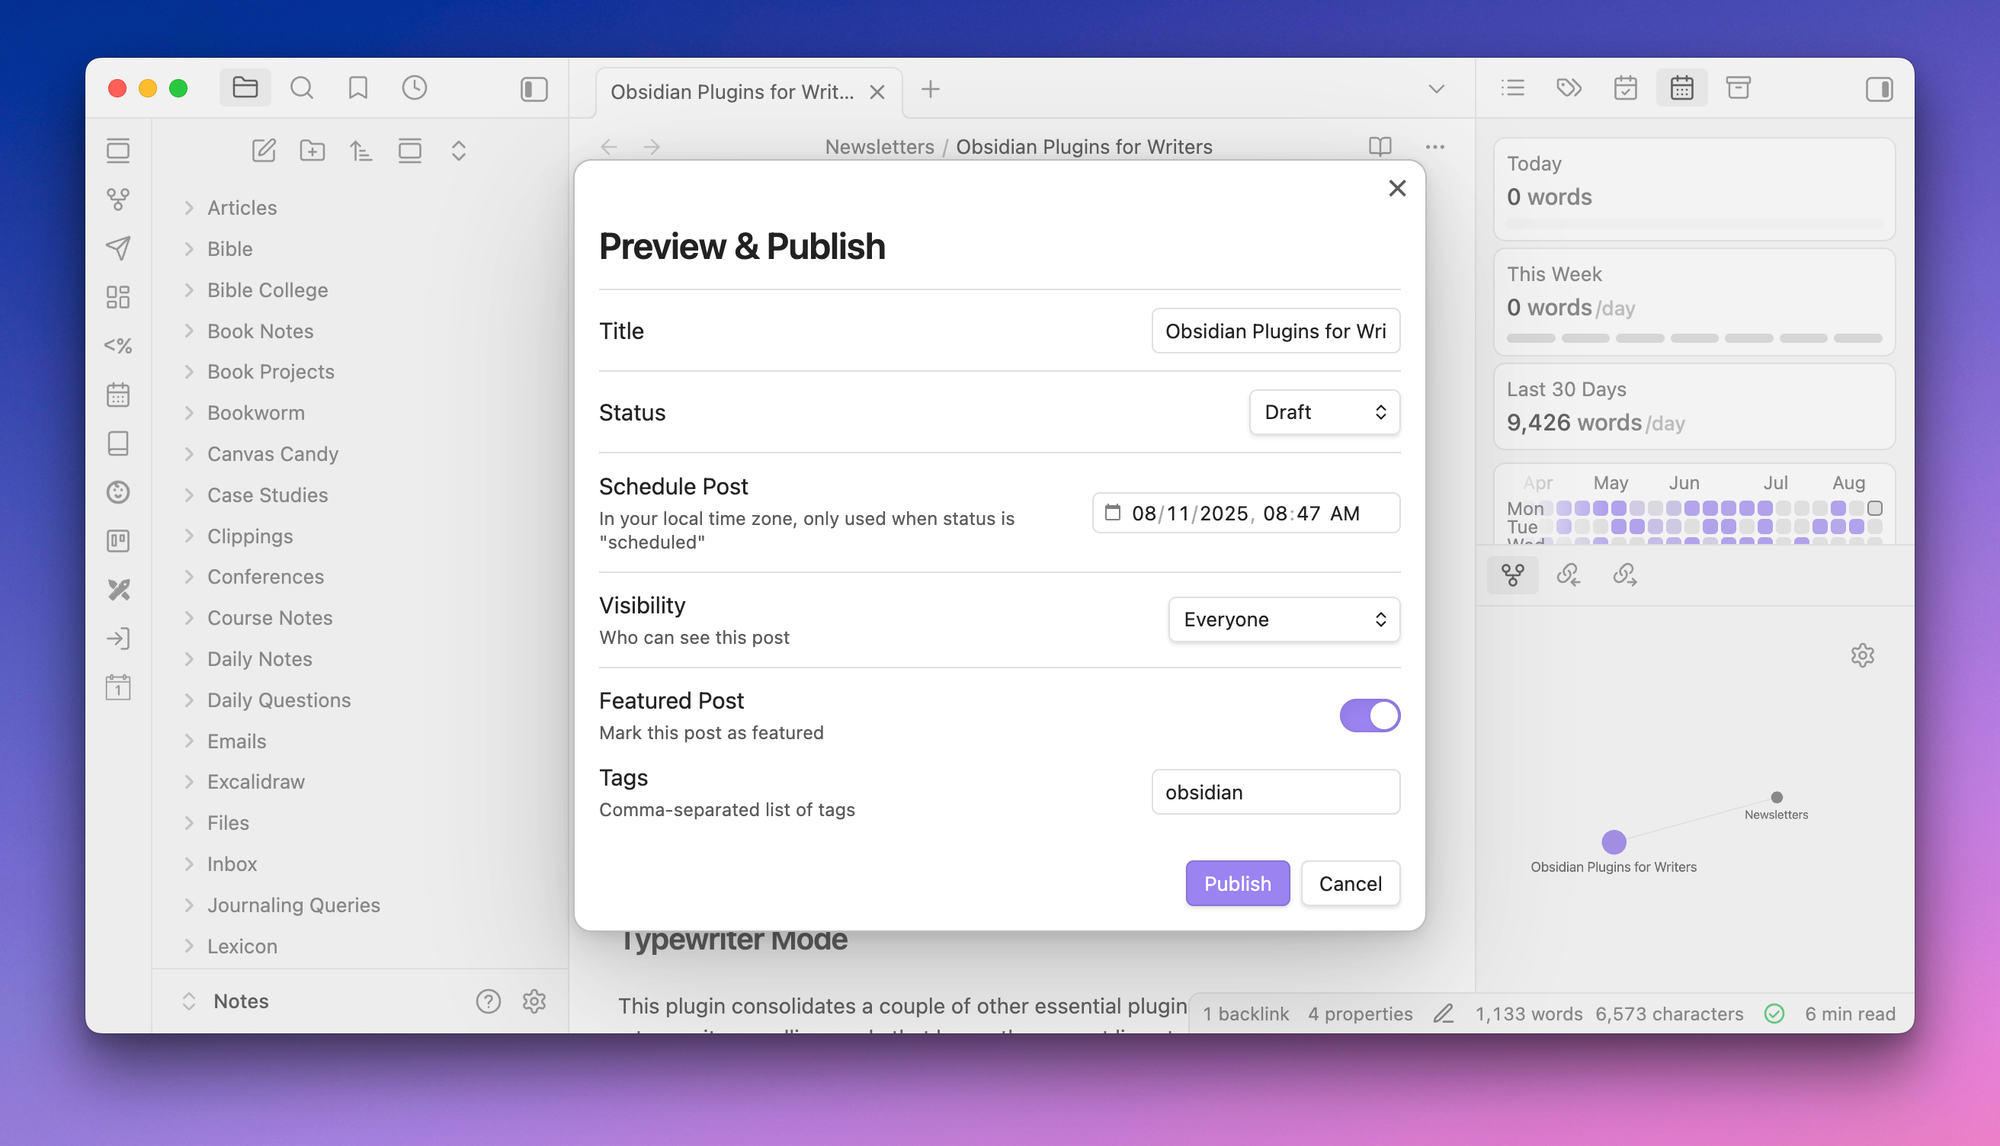
Task: Click the search icon in the left sidebar
Action: (301, 88)
